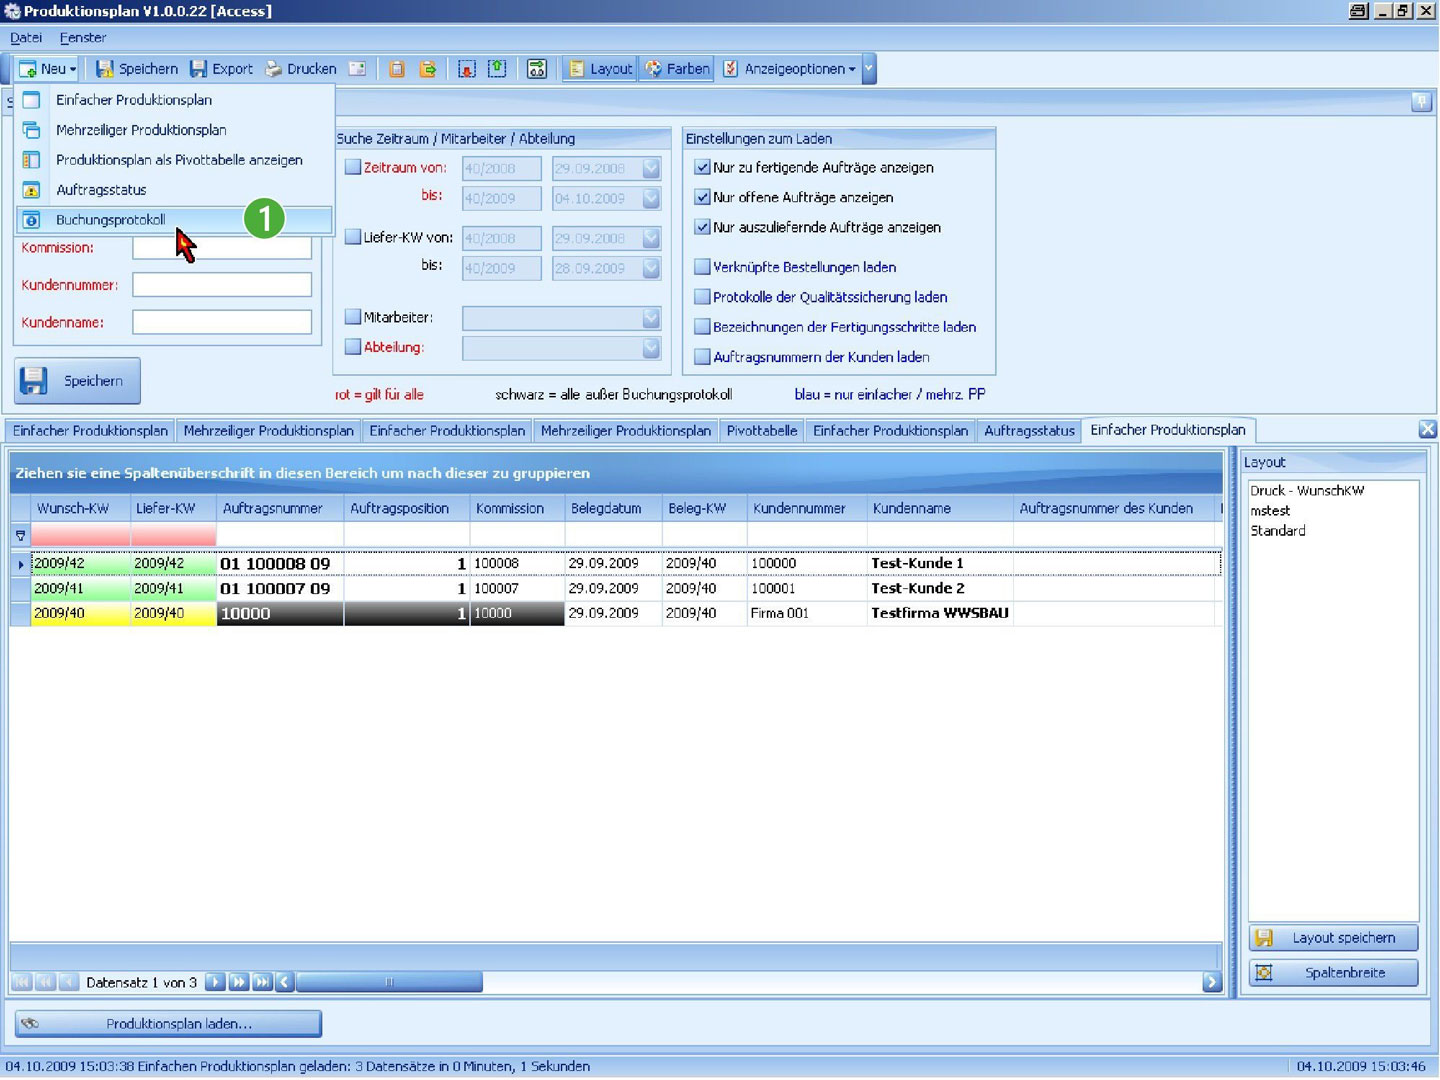This screenshot has width=1440, height=1080.
Task: Open the Liefer-KW bis date dropdown 28.09.2009
Action: [x=651, y=268]
